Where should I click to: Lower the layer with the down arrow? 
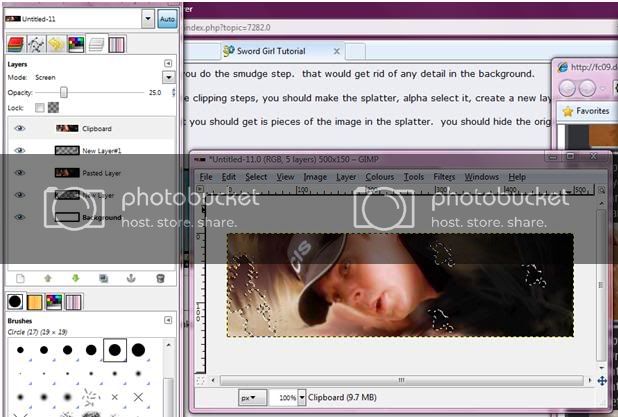tap(75, 278)
